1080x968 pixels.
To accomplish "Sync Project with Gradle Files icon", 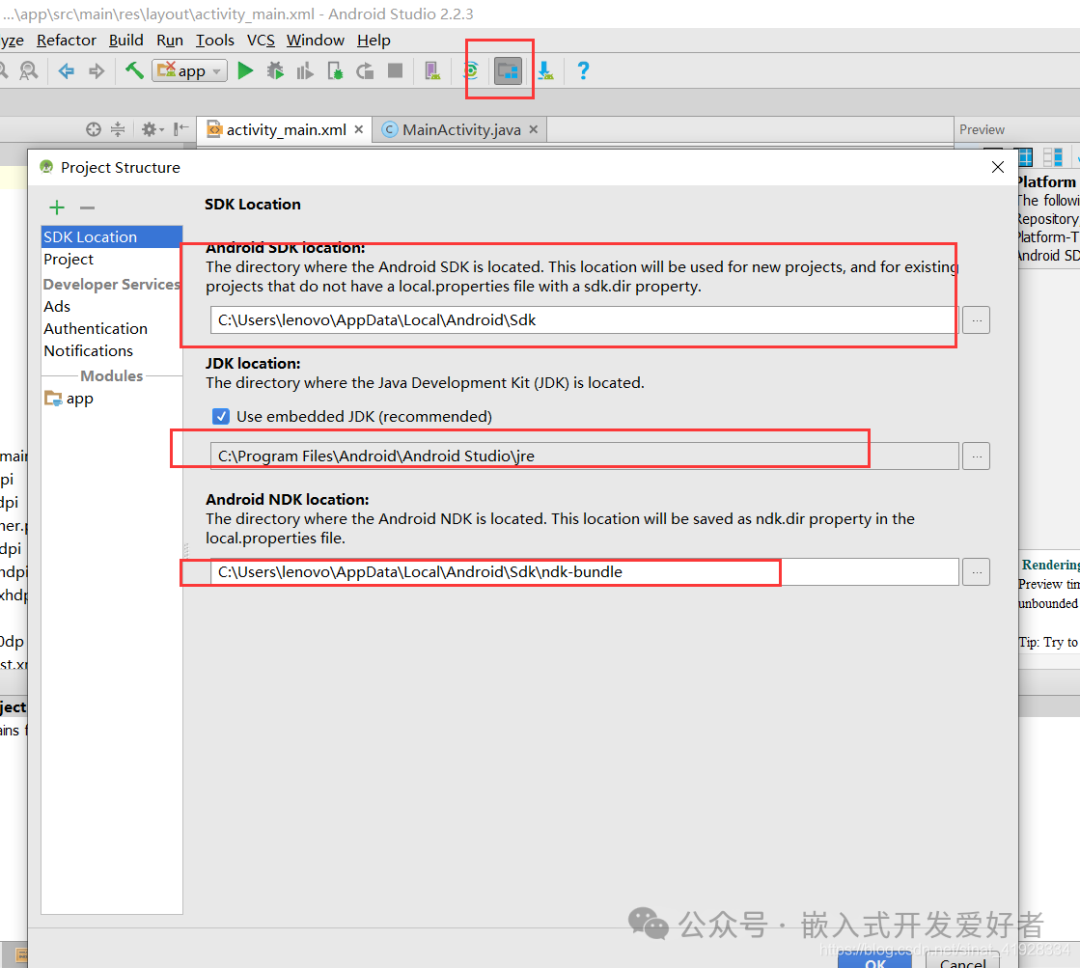I will click(x=471, y=70).
